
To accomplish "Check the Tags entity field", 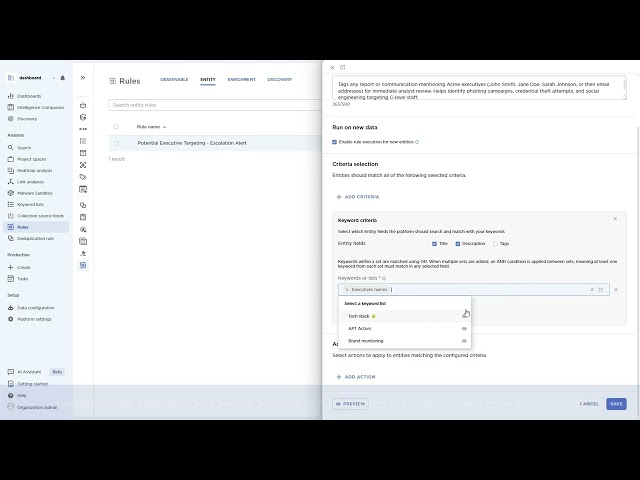I will coord(495,244).
